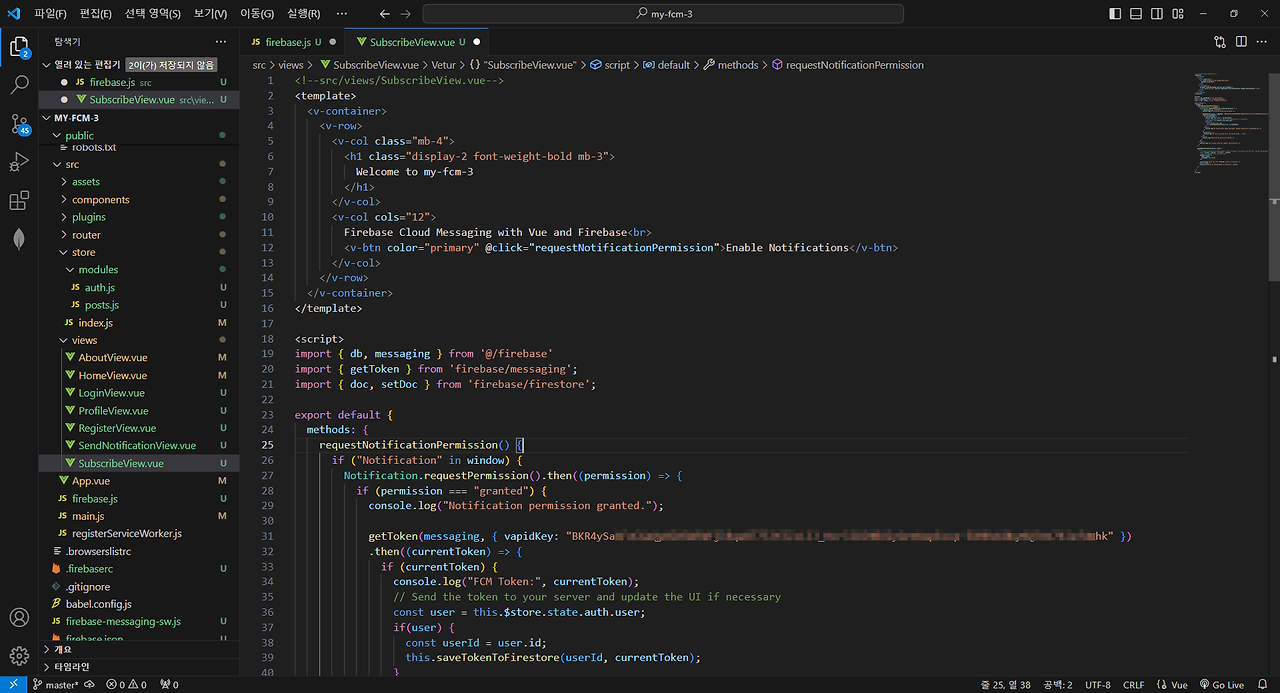Switch to the SubscribeView.vue editor tab
The width and height of the screenshot is (1280, 693).
pos(417,42)
